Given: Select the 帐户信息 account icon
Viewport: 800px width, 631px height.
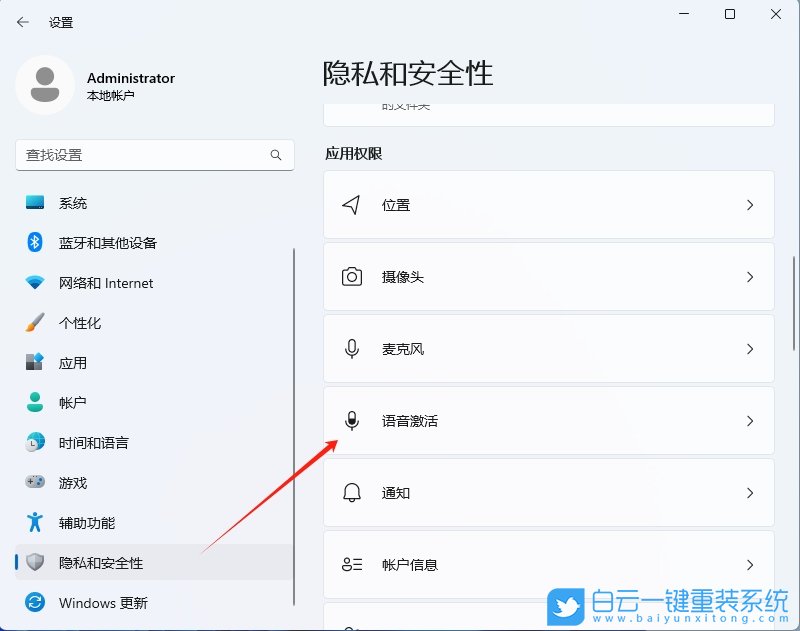Looking at the screenshot, I should 352,565.
